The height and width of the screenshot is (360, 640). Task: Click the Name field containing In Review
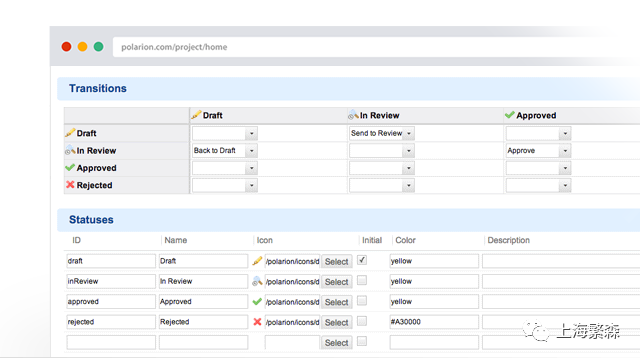coord(203,281)
